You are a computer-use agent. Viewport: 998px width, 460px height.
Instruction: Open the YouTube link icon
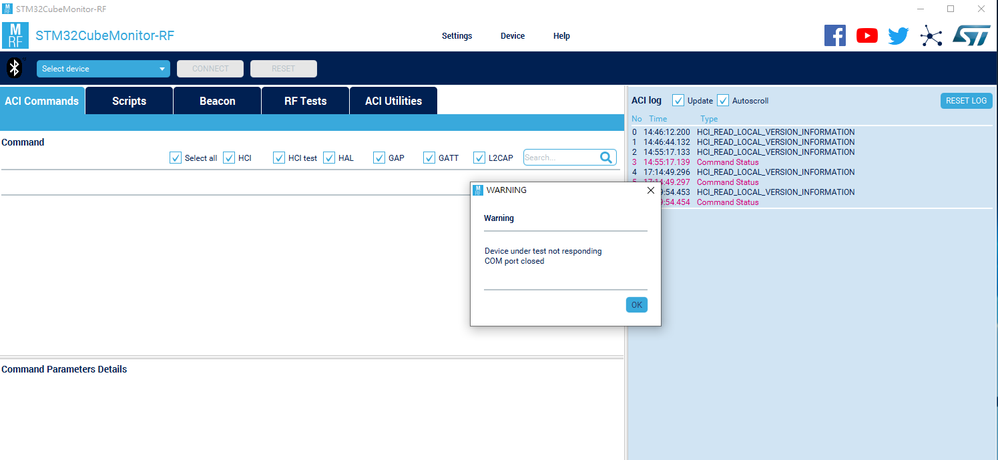[x=867, y=36]
